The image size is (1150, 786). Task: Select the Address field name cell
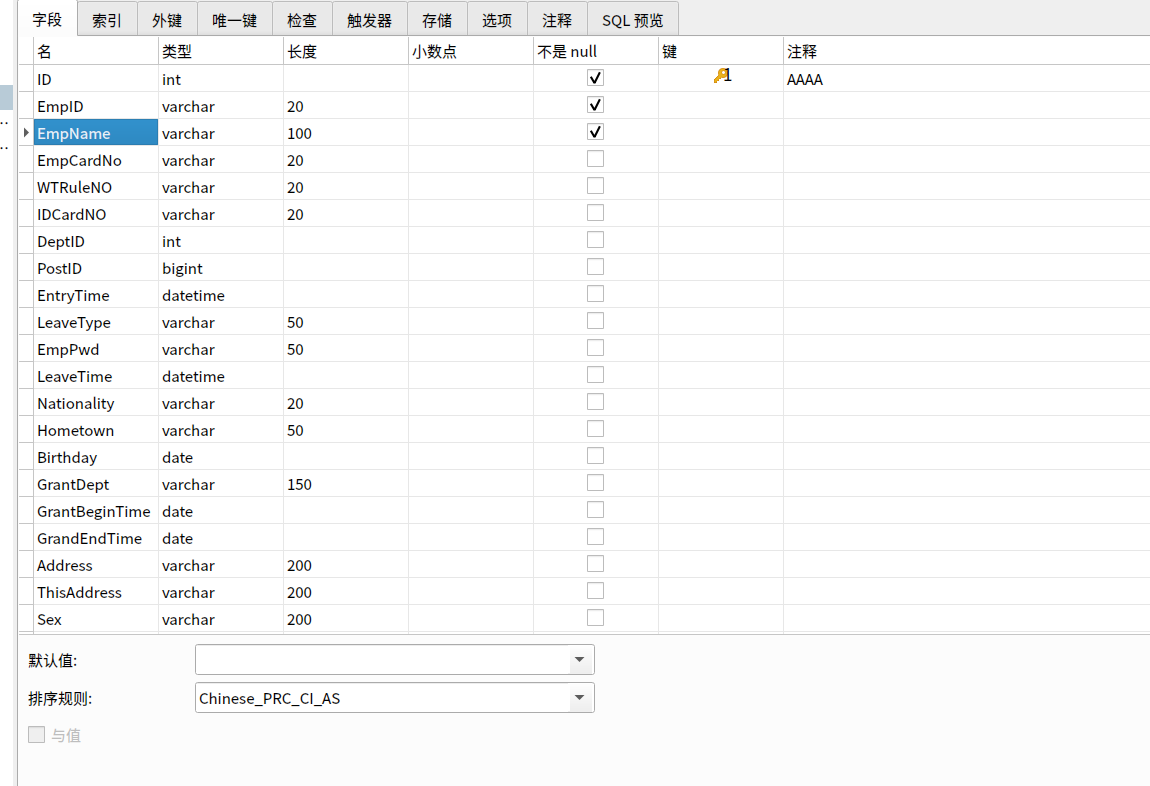[95, 566]
